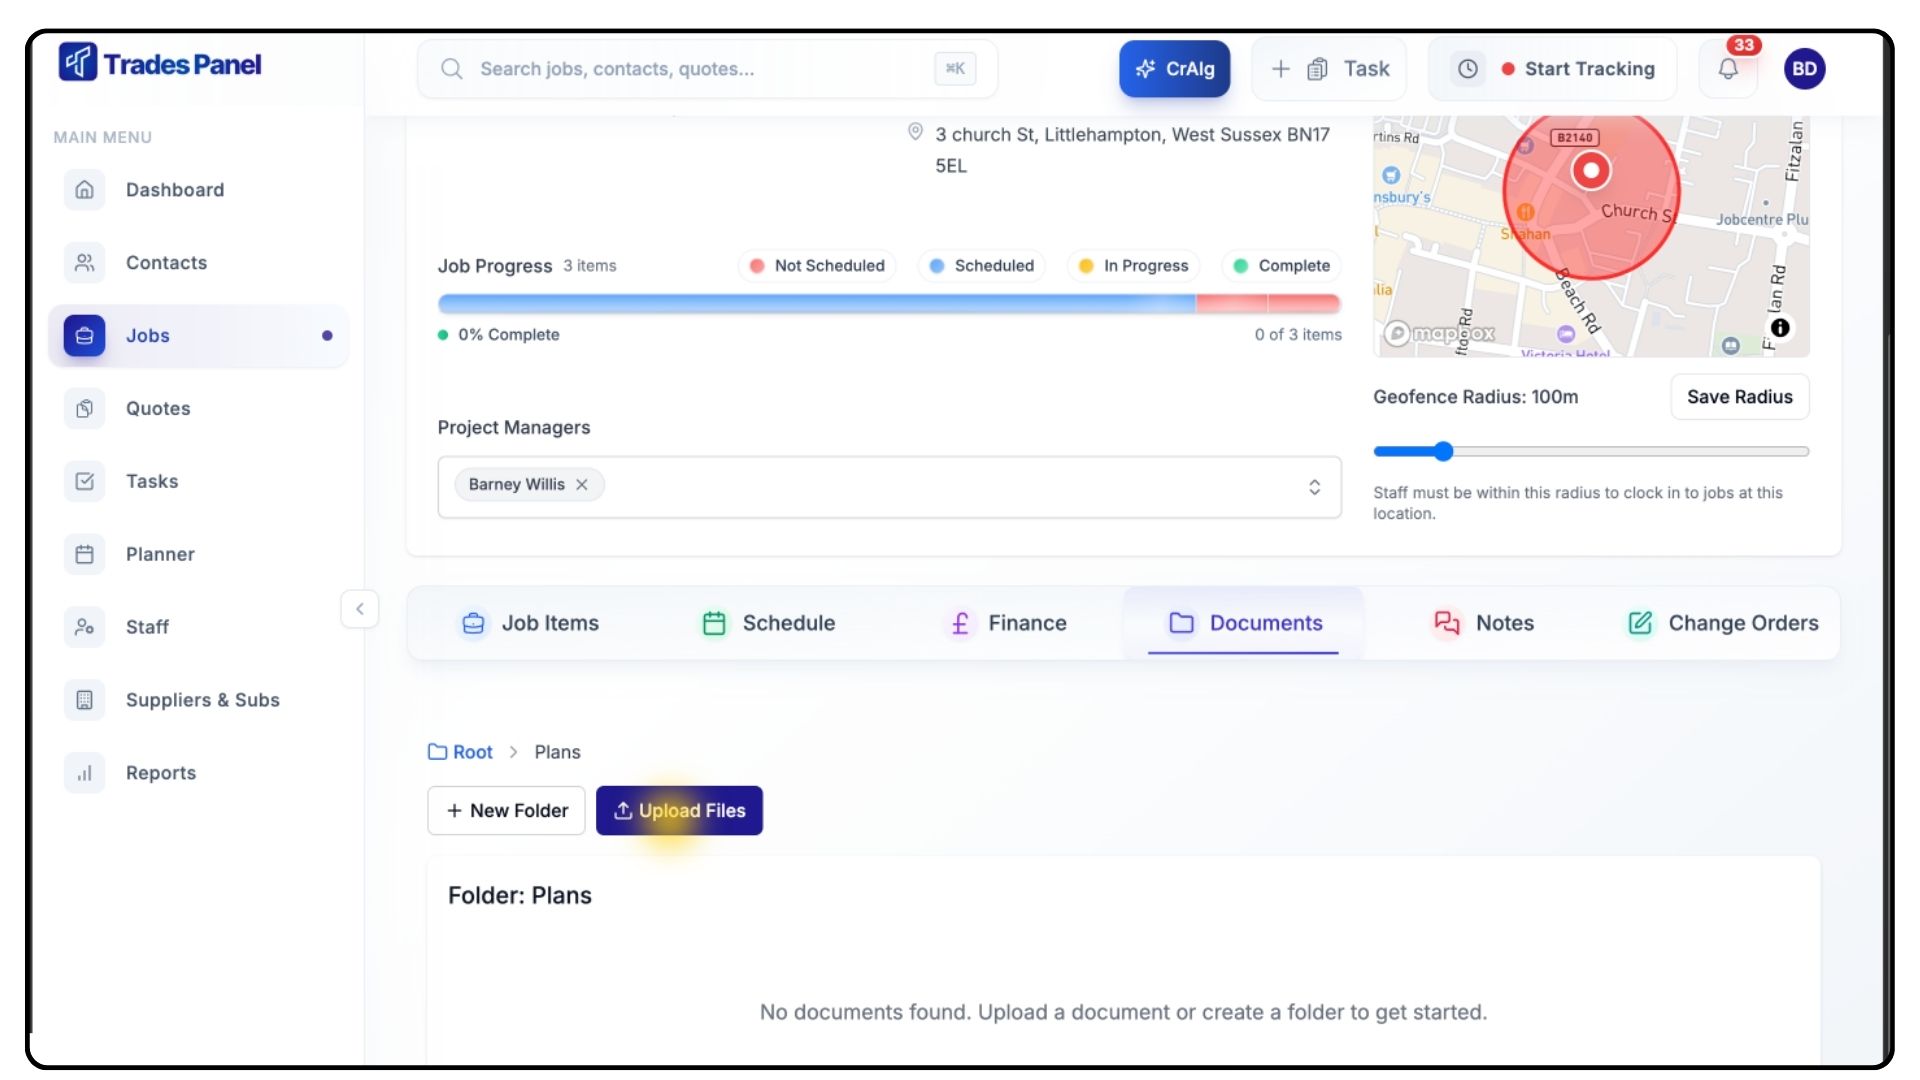Click the clock timer icon

coord(1467,69)
